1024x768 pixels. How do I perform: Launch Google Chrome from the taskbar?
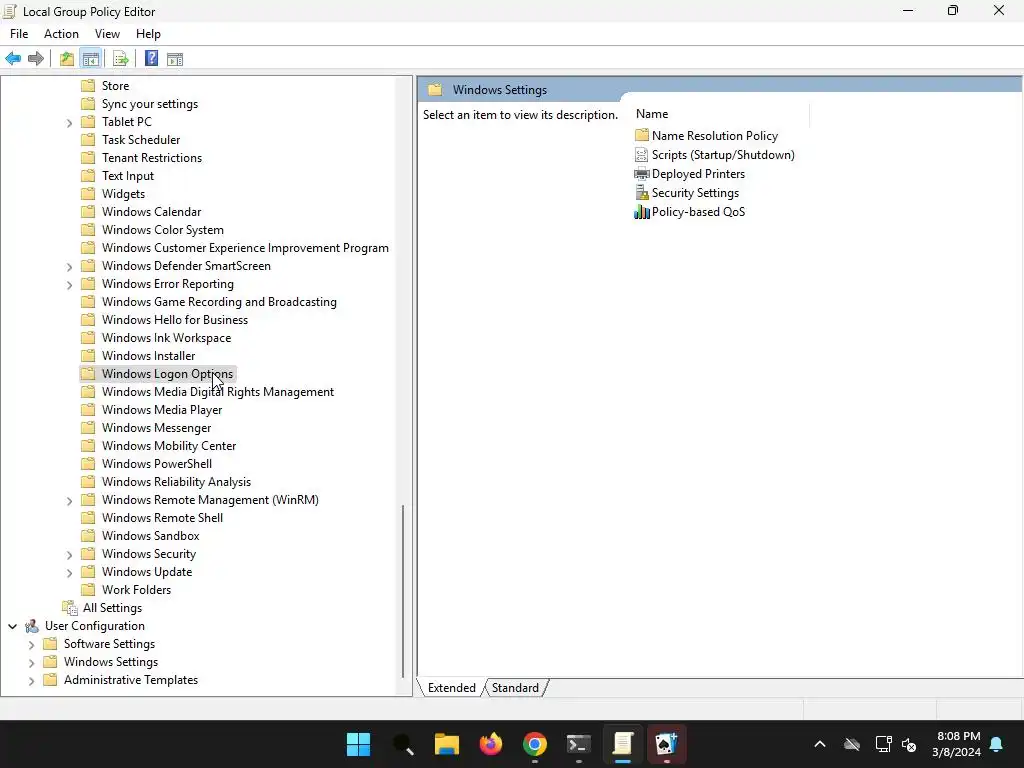pyautogui.click(x=535, y=744)
